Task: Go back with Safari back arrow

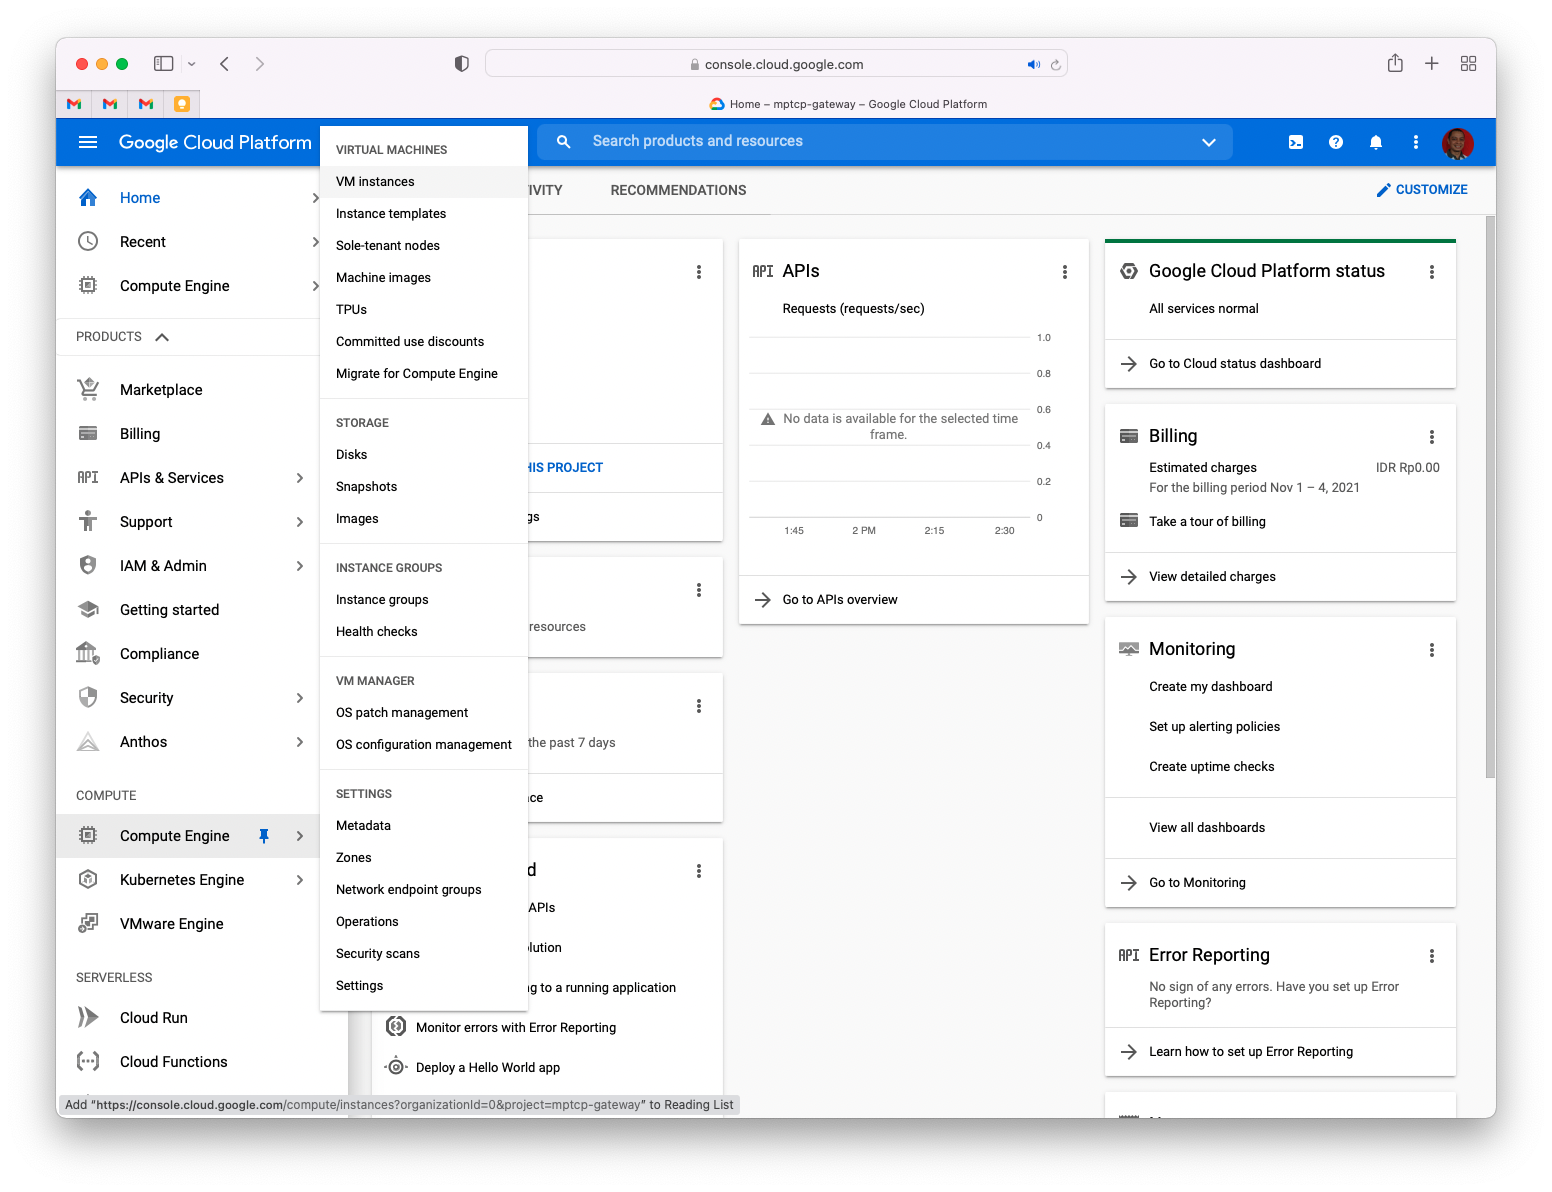Action: (x=225, y=64)
